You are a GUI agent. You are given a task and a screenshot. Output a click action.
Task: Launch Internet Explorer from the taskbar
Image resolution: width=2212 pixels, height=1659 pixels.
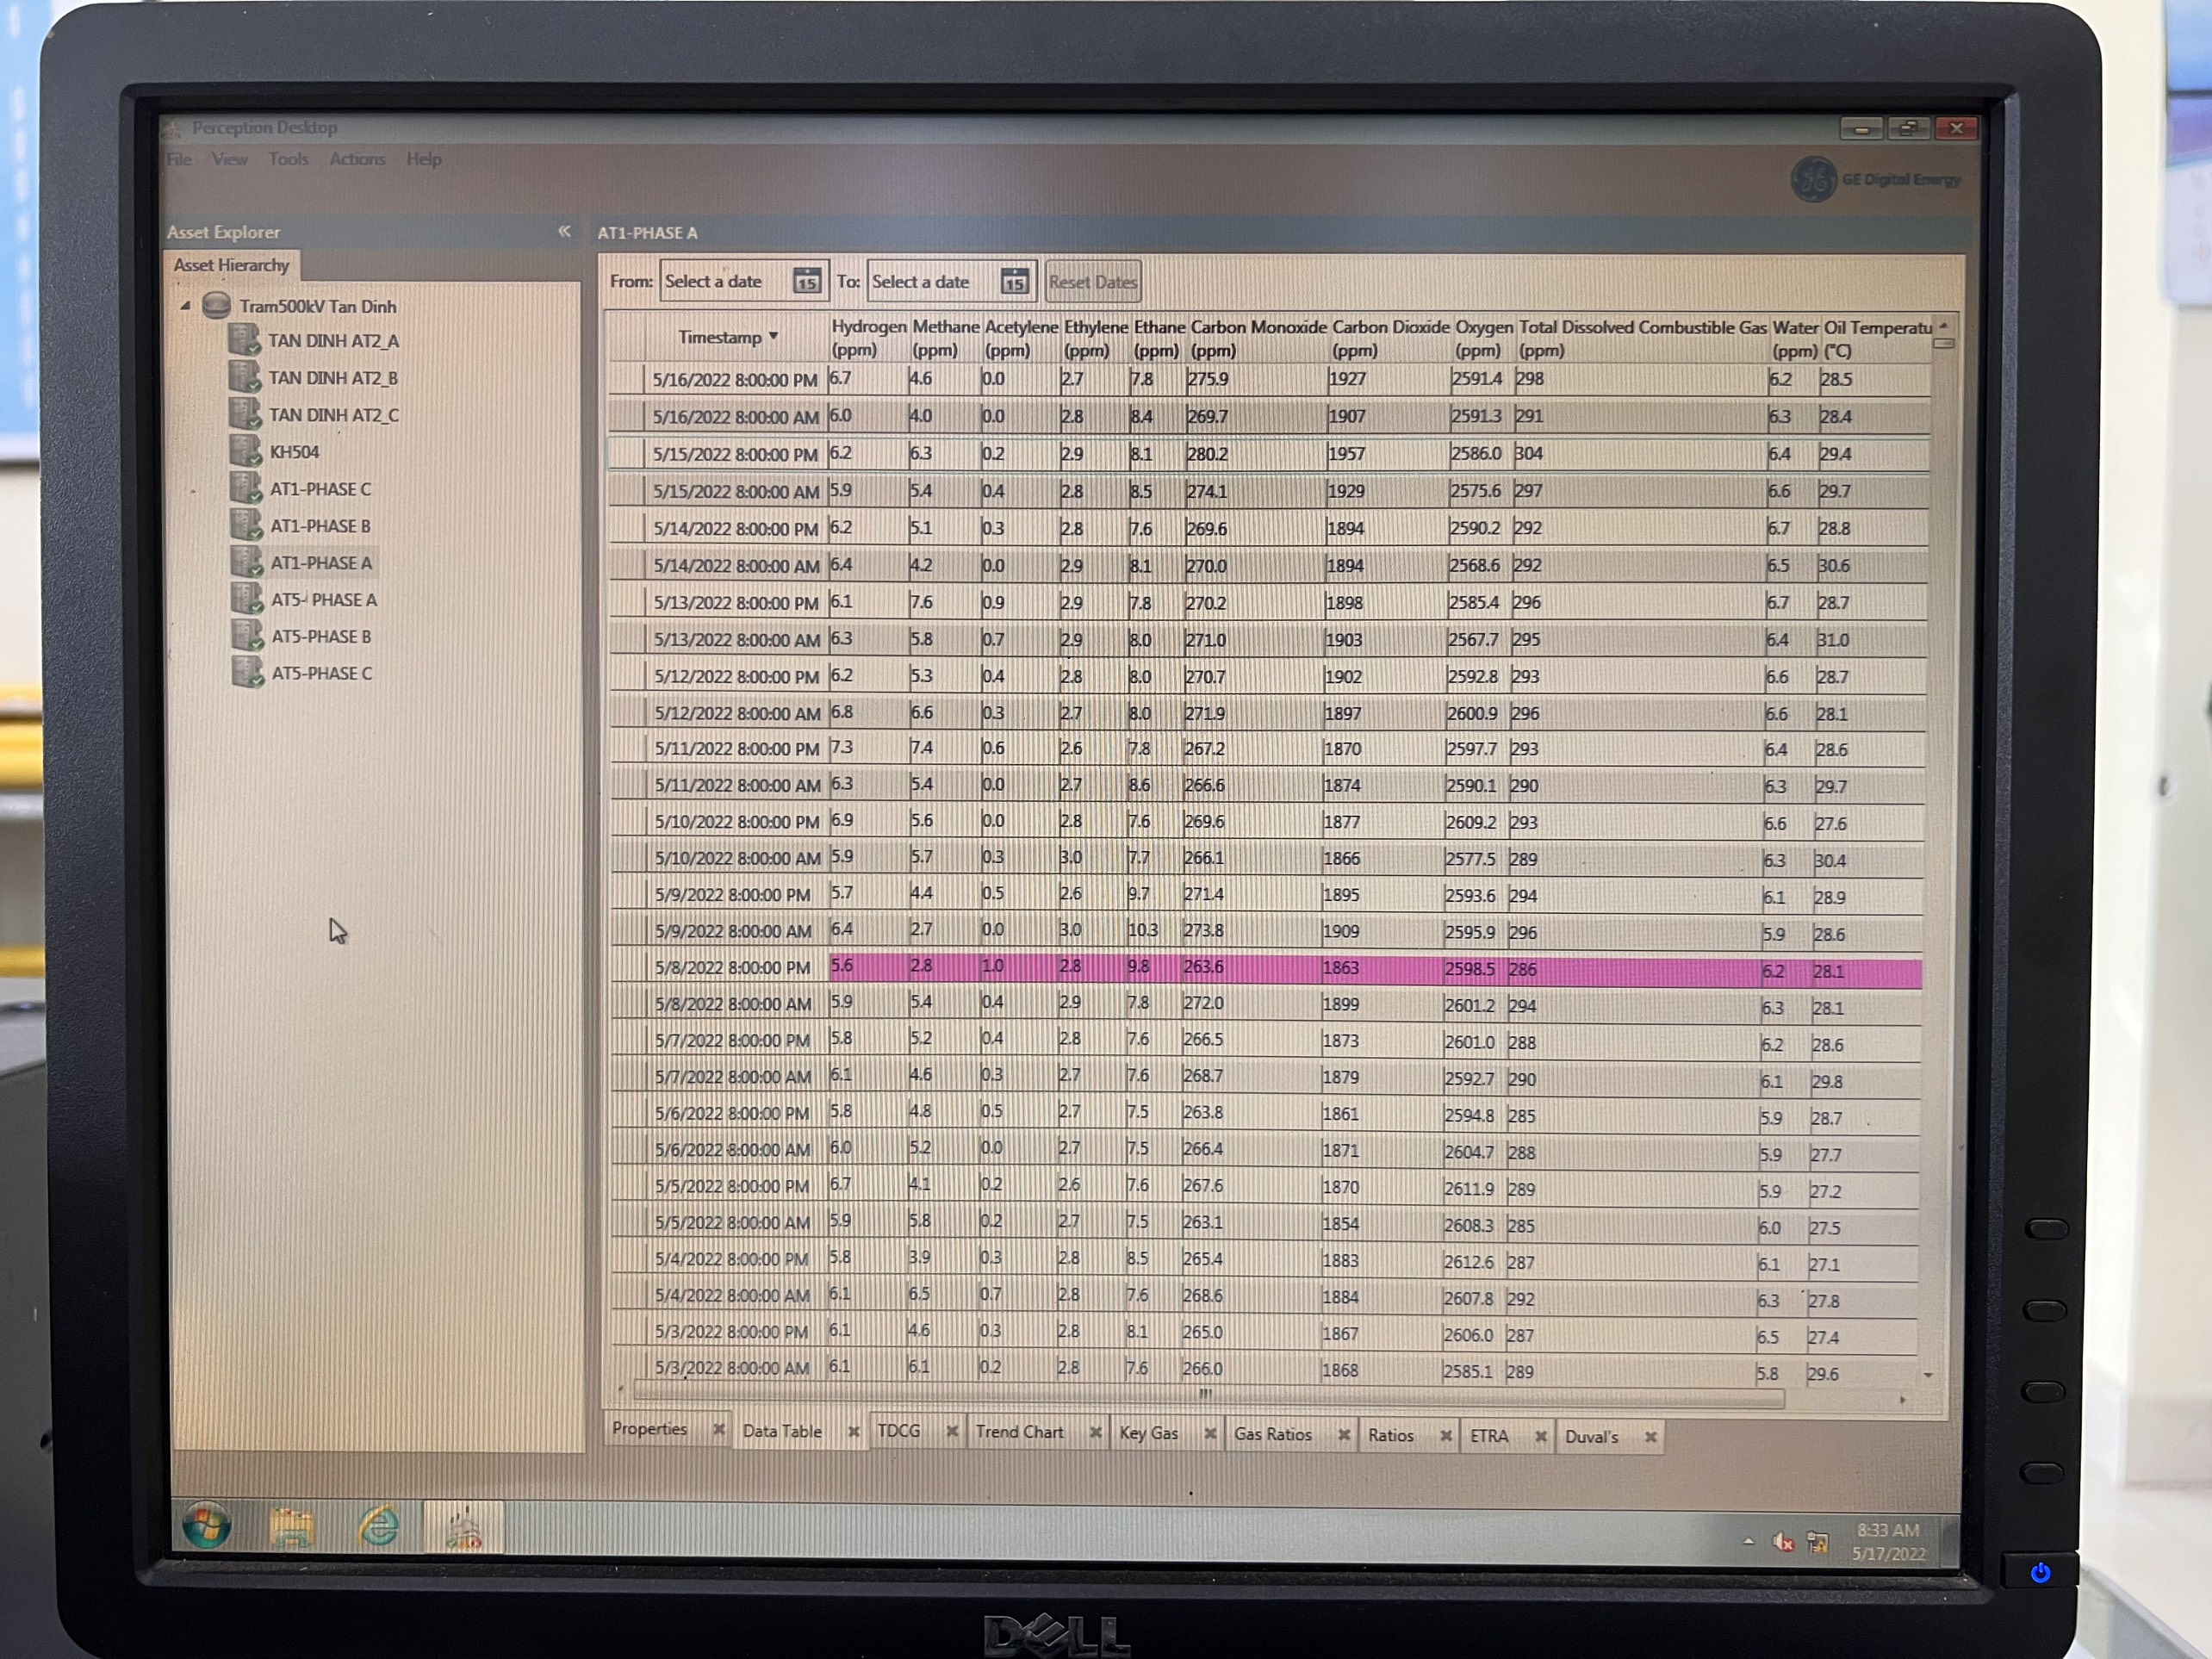click(379, 1527)
